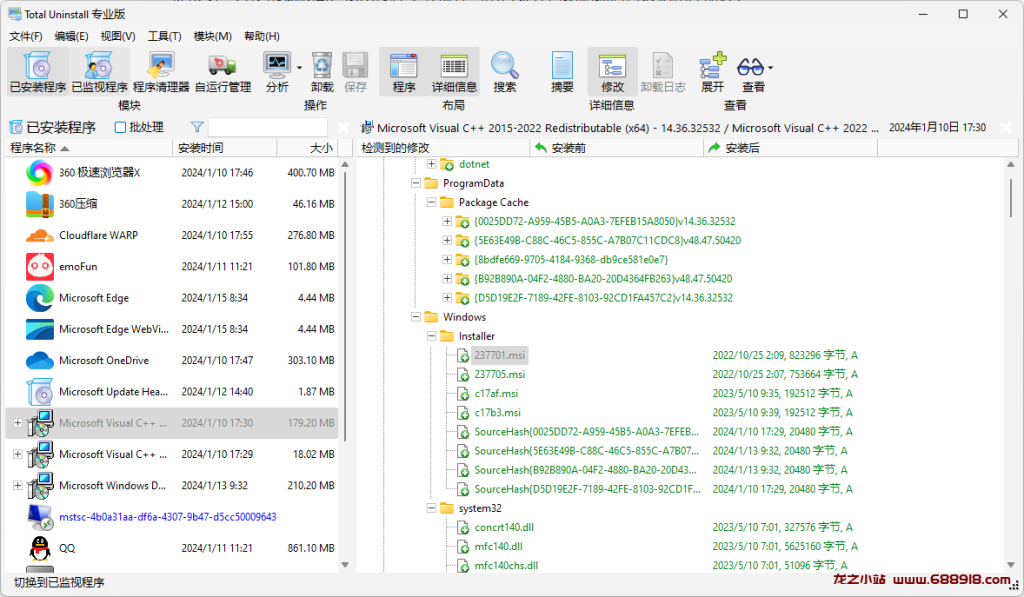
Task: Expand Microsoft Windows D... entry
Action: 18,485
